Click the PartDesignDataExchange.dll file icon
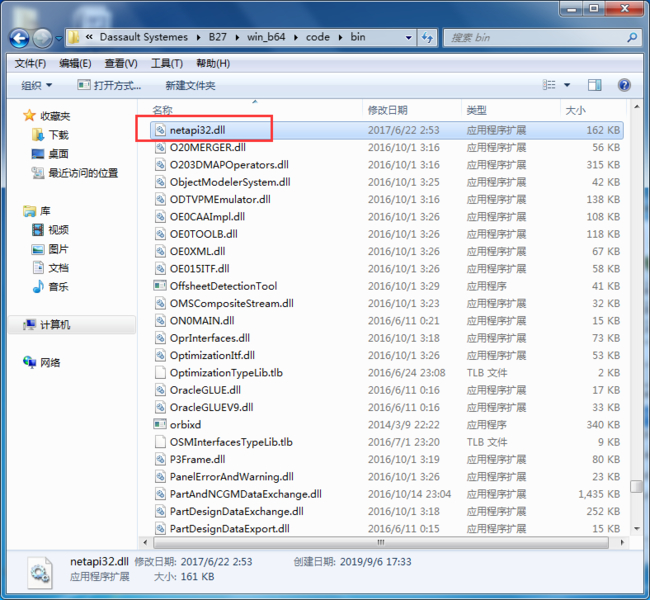The height and width of the screenshot is (600, 650). click(x=160, y=512)
